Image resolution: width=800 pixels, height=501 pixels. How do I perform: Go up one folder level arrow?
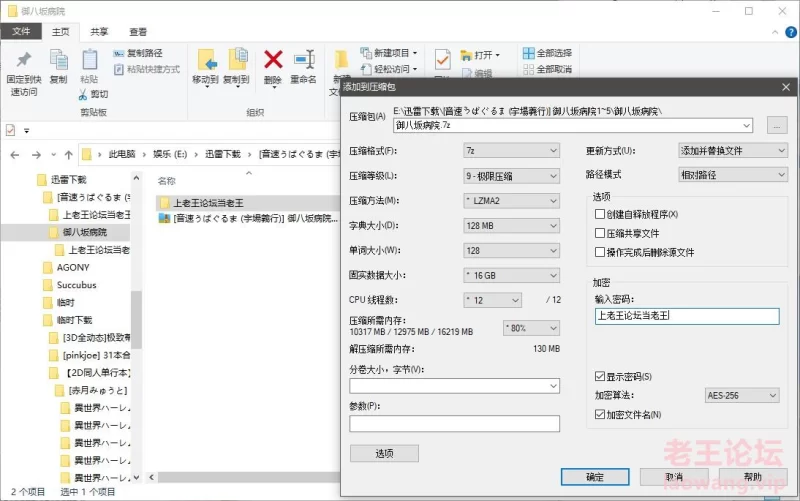coord(69,155)
